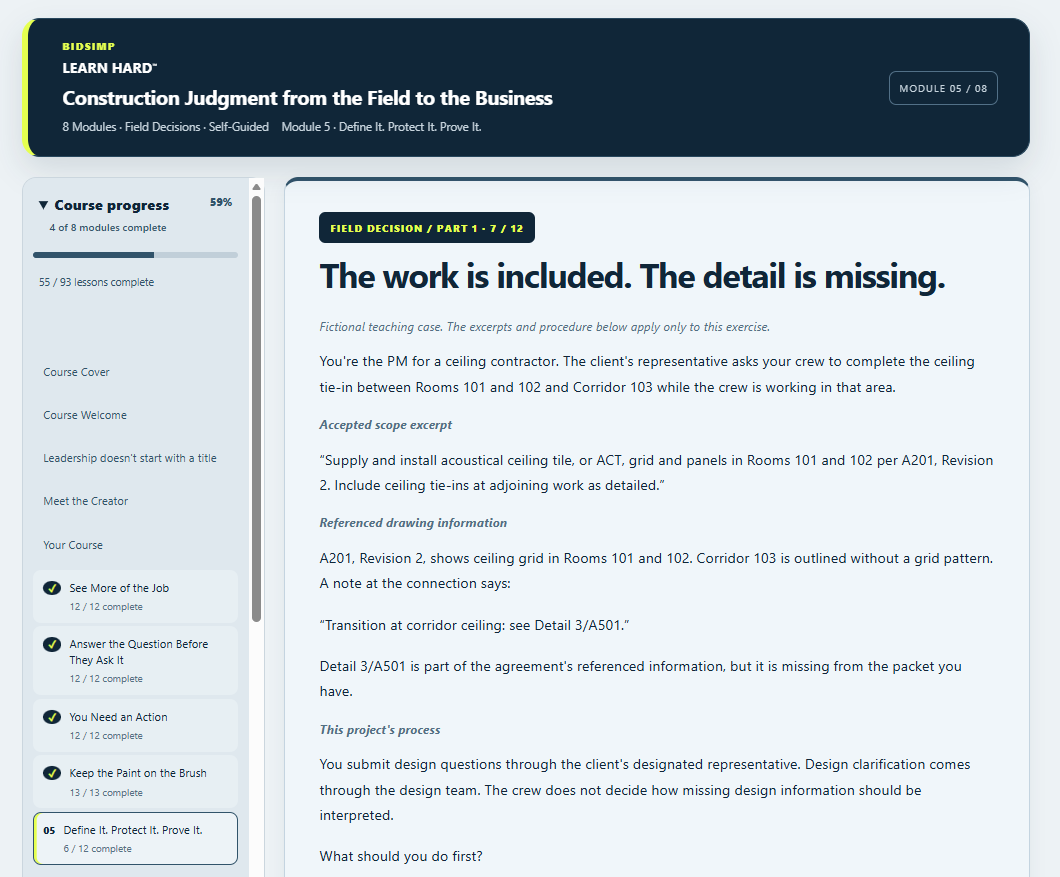The image size is (1060, 877).
Task: Click 'Module 5 · Define It. Protect It. Prove It.' subtitle
Action: click(x=381, y=127)
